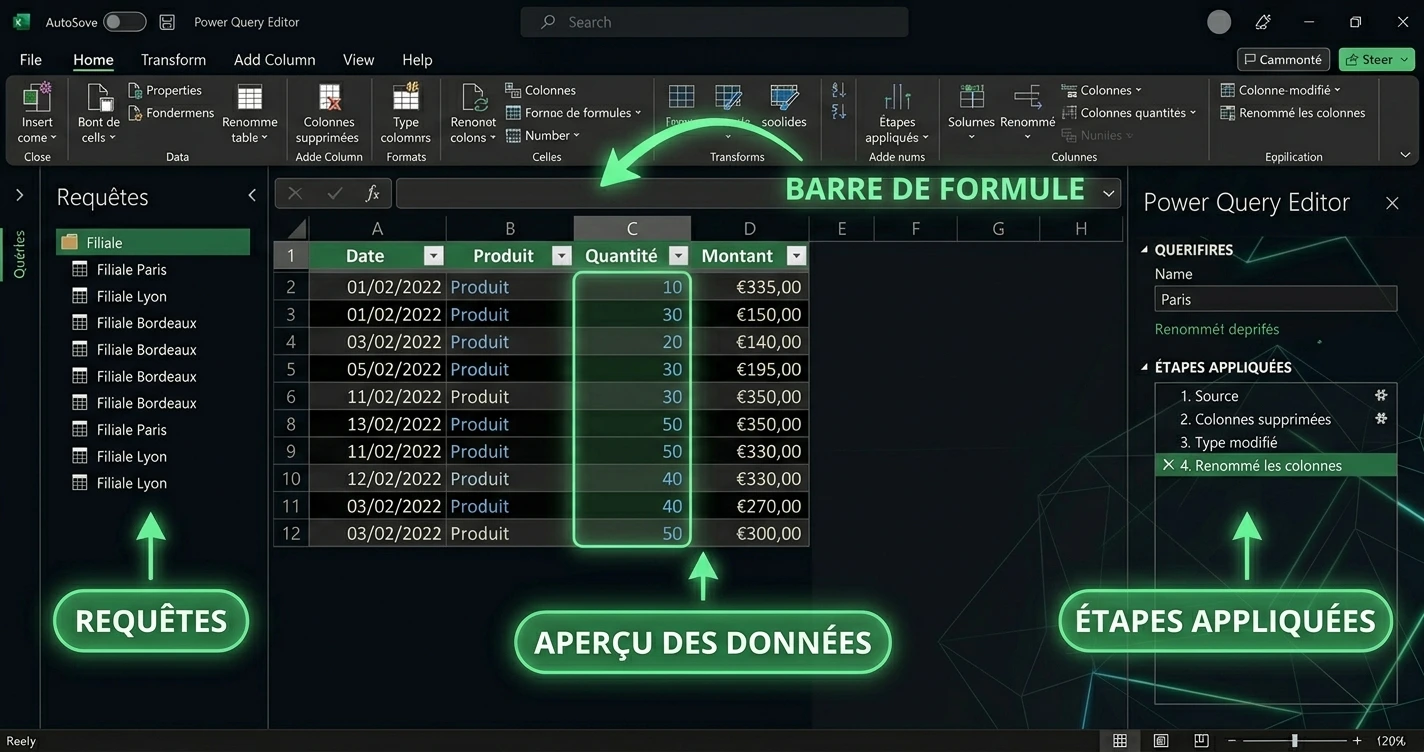Collapse the QUERIFIRES section
This screenshot has width=1424, height=752.
click(x=1145, y=250)
